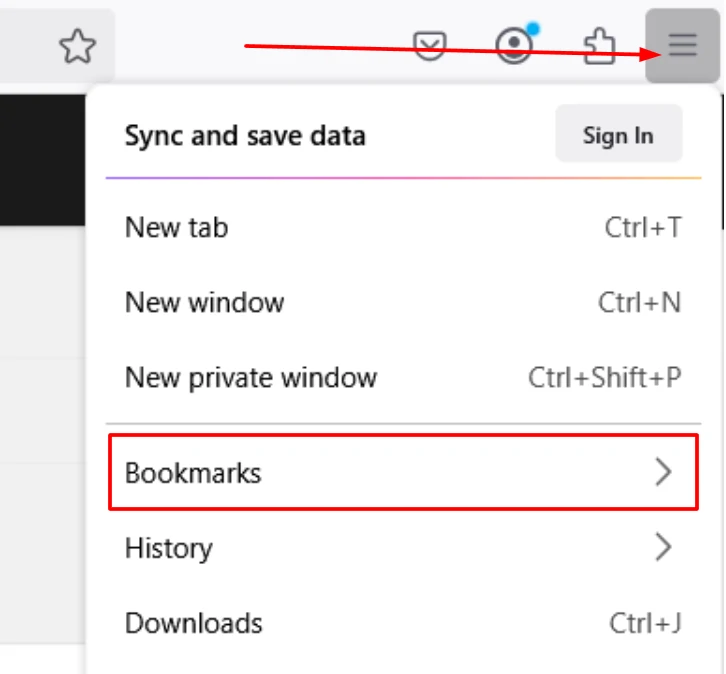This screenshot has height=674, width=726.
Task: Choose New window from the menu
Action: pos(403,303)
